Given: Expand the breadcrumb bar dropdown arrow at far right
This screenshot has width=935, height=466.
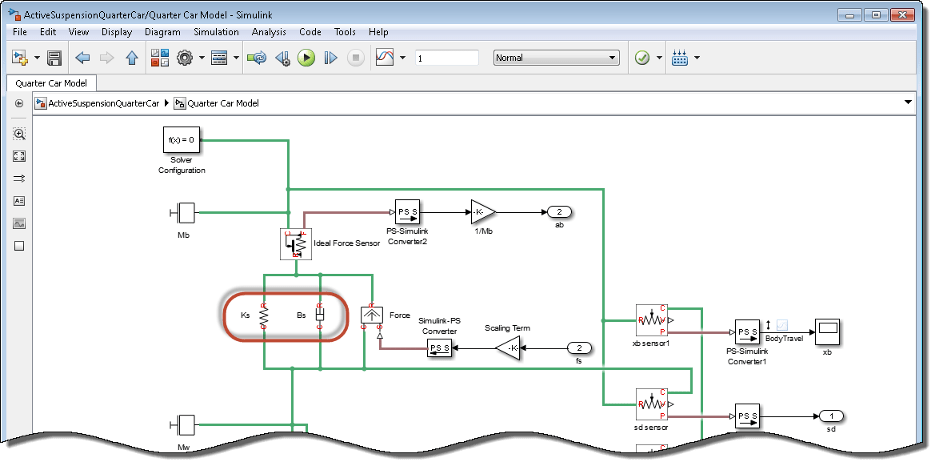Looking at the screenshot, I should (x=908, y=103).
